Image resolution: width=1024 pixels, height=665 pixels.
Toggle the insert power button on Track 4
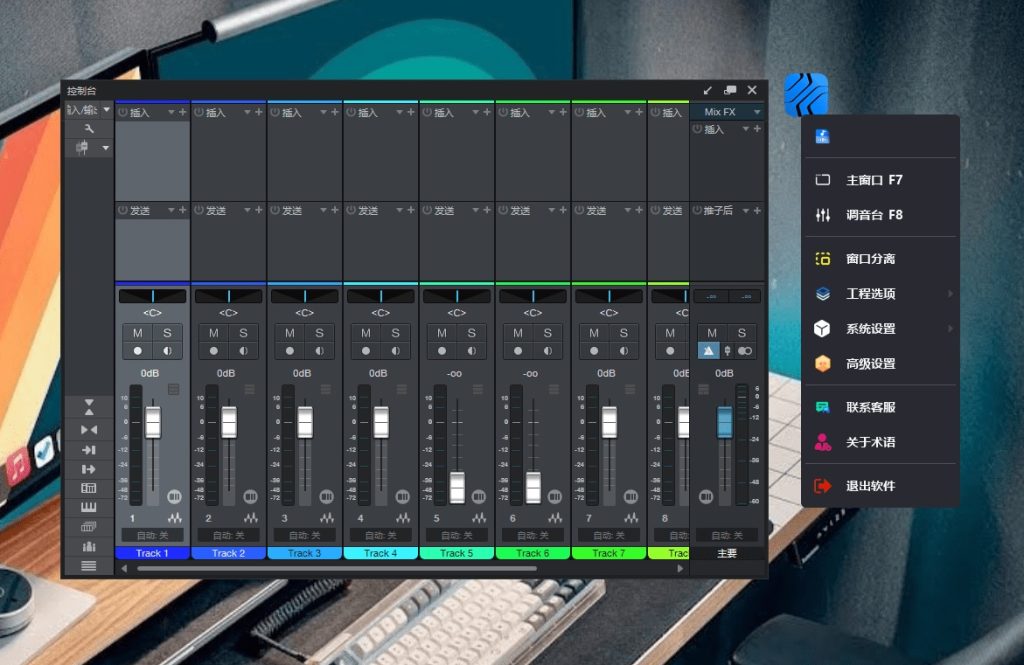coord(351,112)
